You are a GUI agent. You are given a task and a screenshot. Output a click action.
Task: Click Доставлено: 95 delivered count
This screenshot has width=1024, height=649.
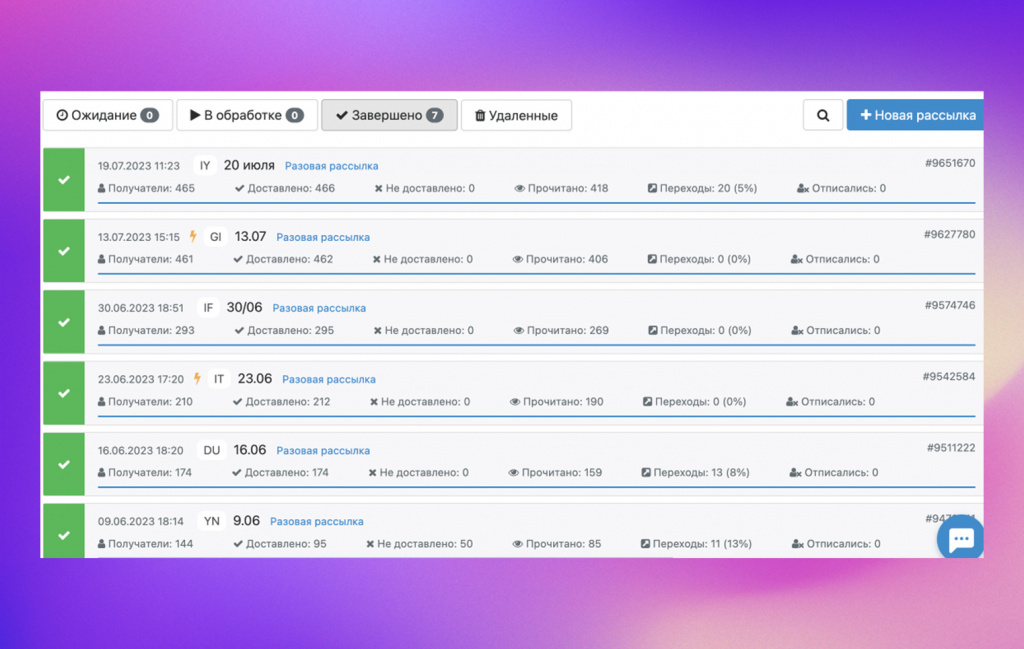[x=280, y=544]
